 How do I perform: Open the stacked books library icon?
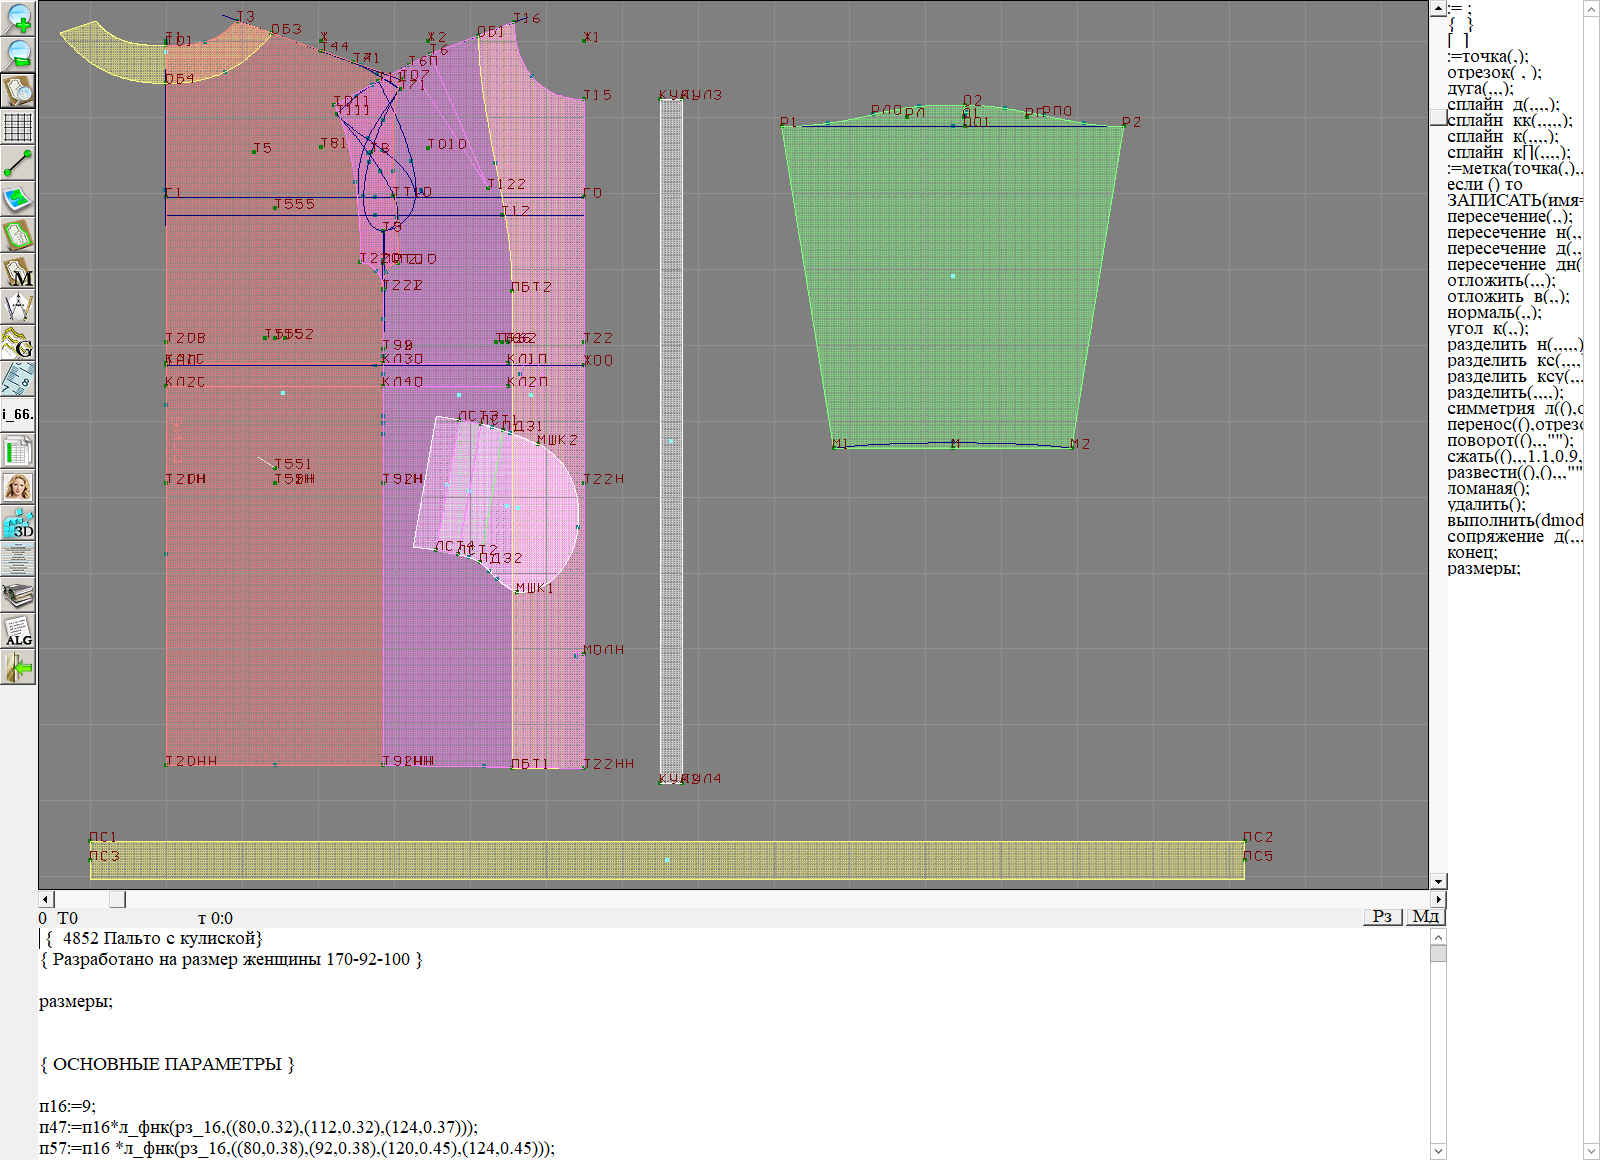pyautogui.click(x=18, y=595)
